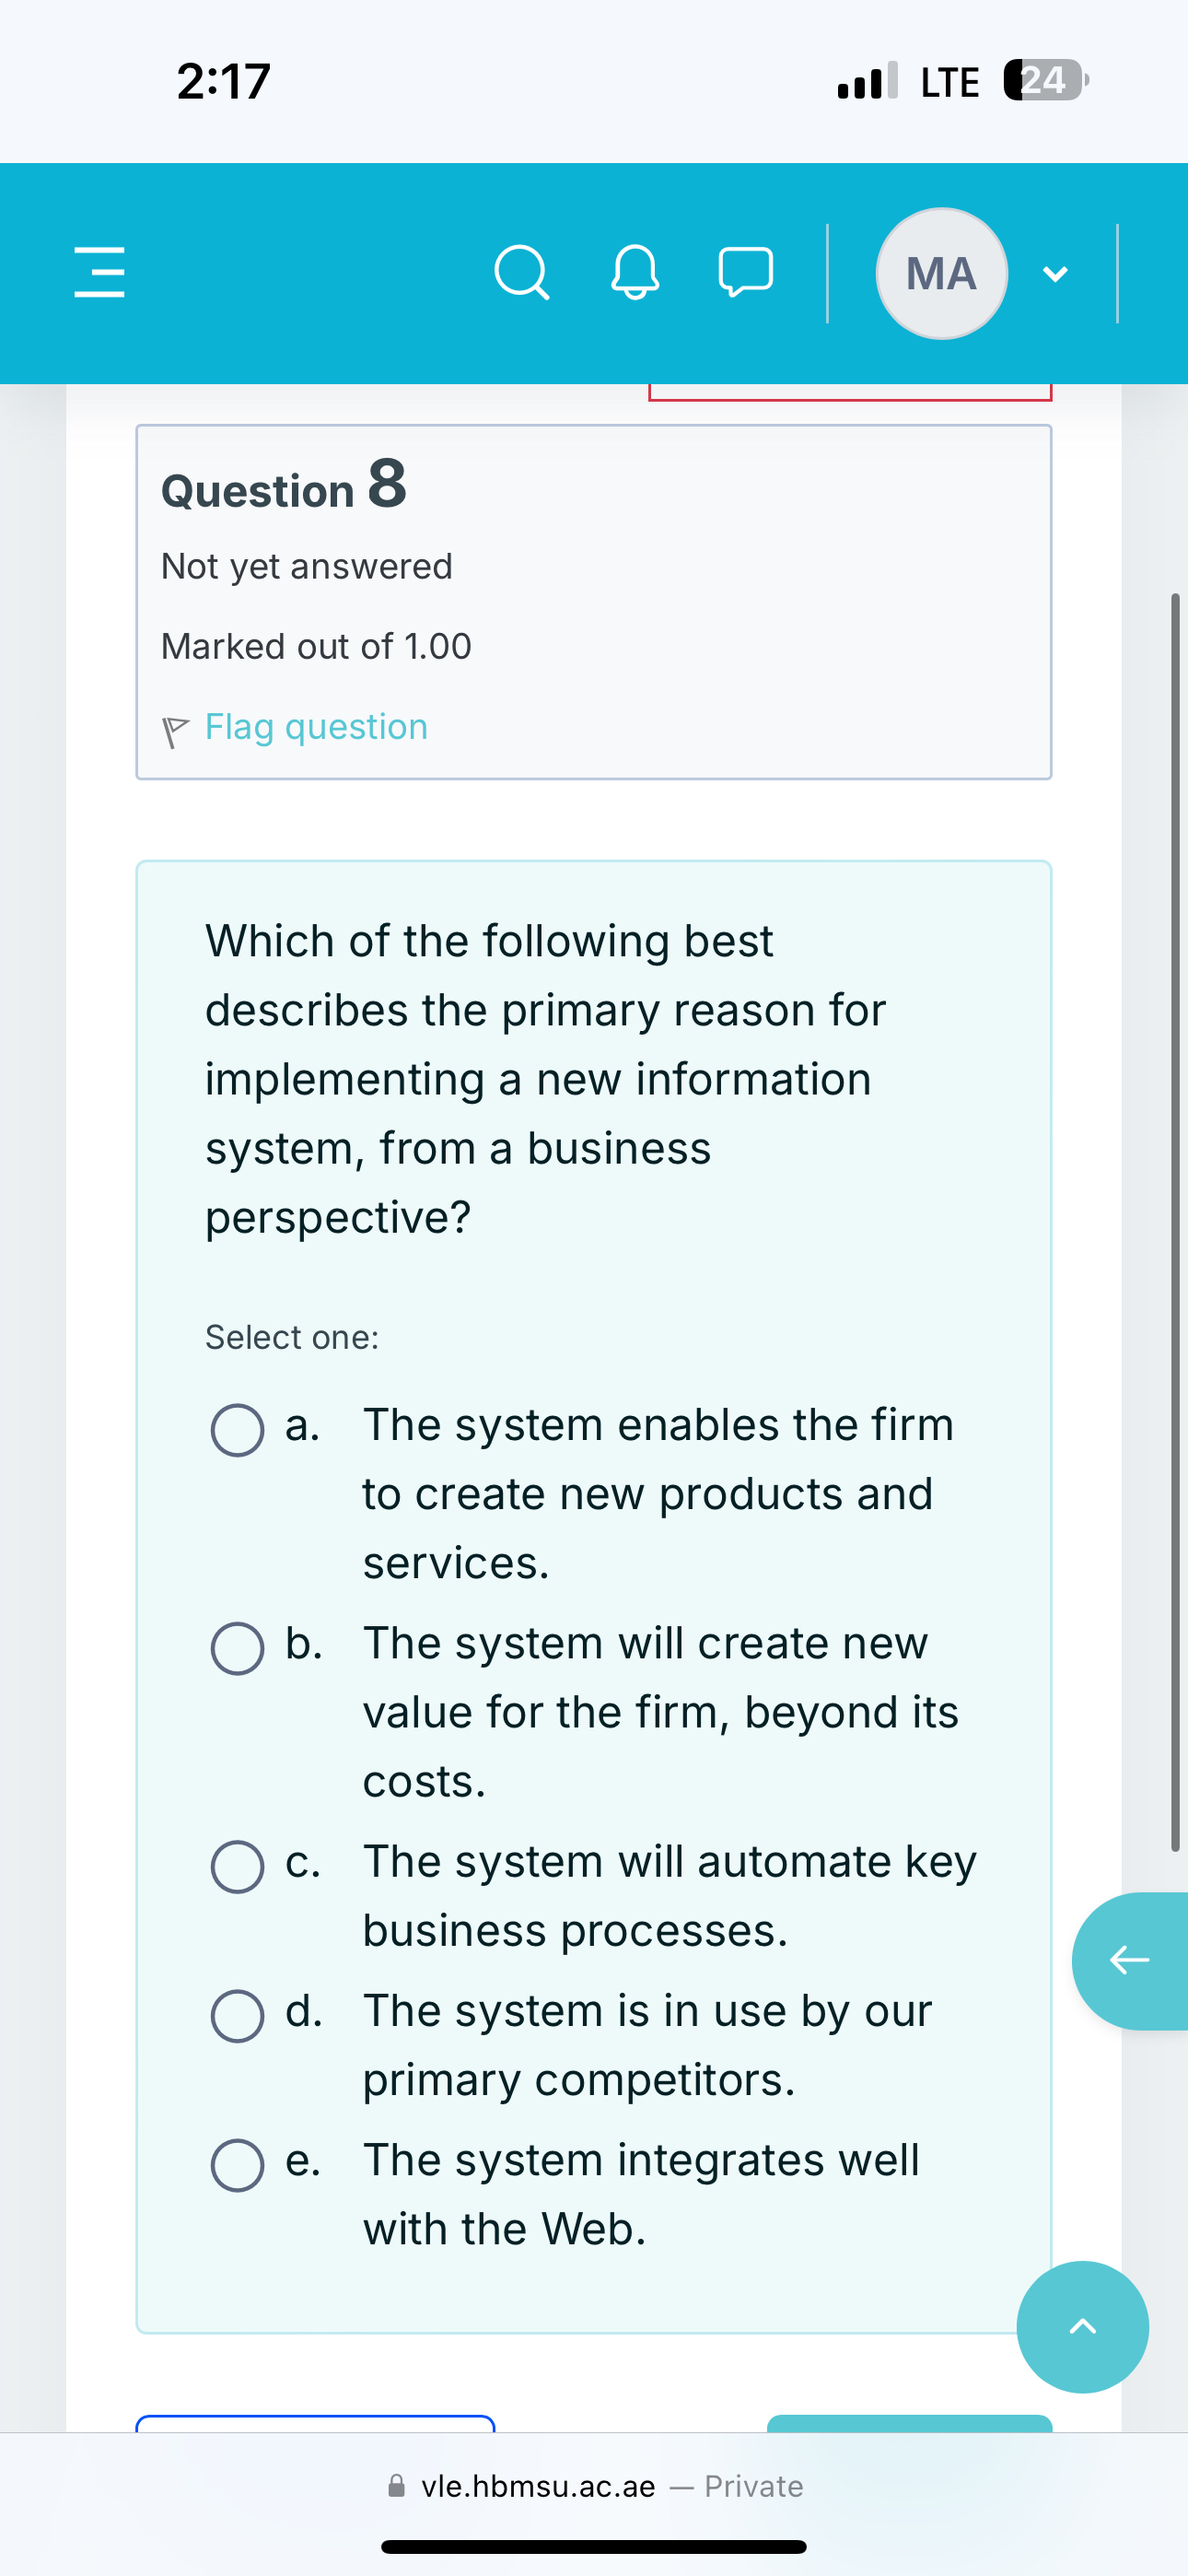Open the side drawer arrow tab

coord(1132,1960)
